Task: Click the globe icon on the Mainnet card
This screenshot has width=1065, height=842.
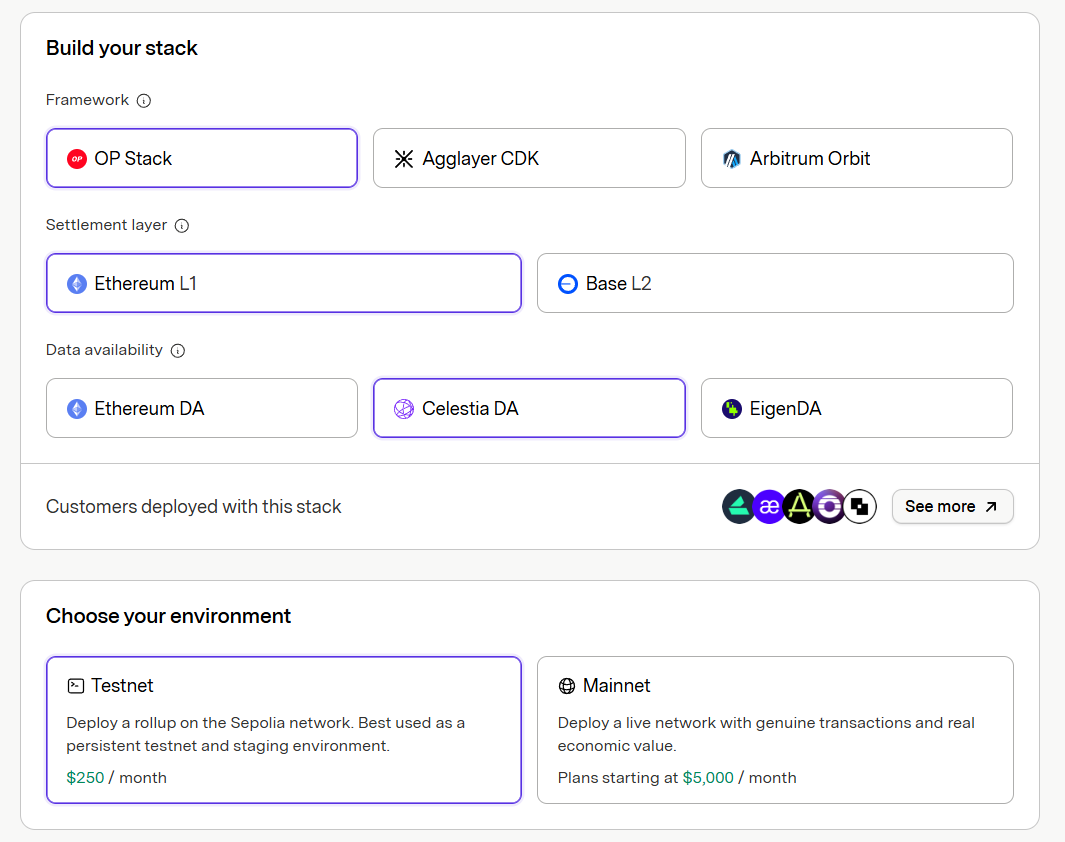Action: (x=569, y=685)
